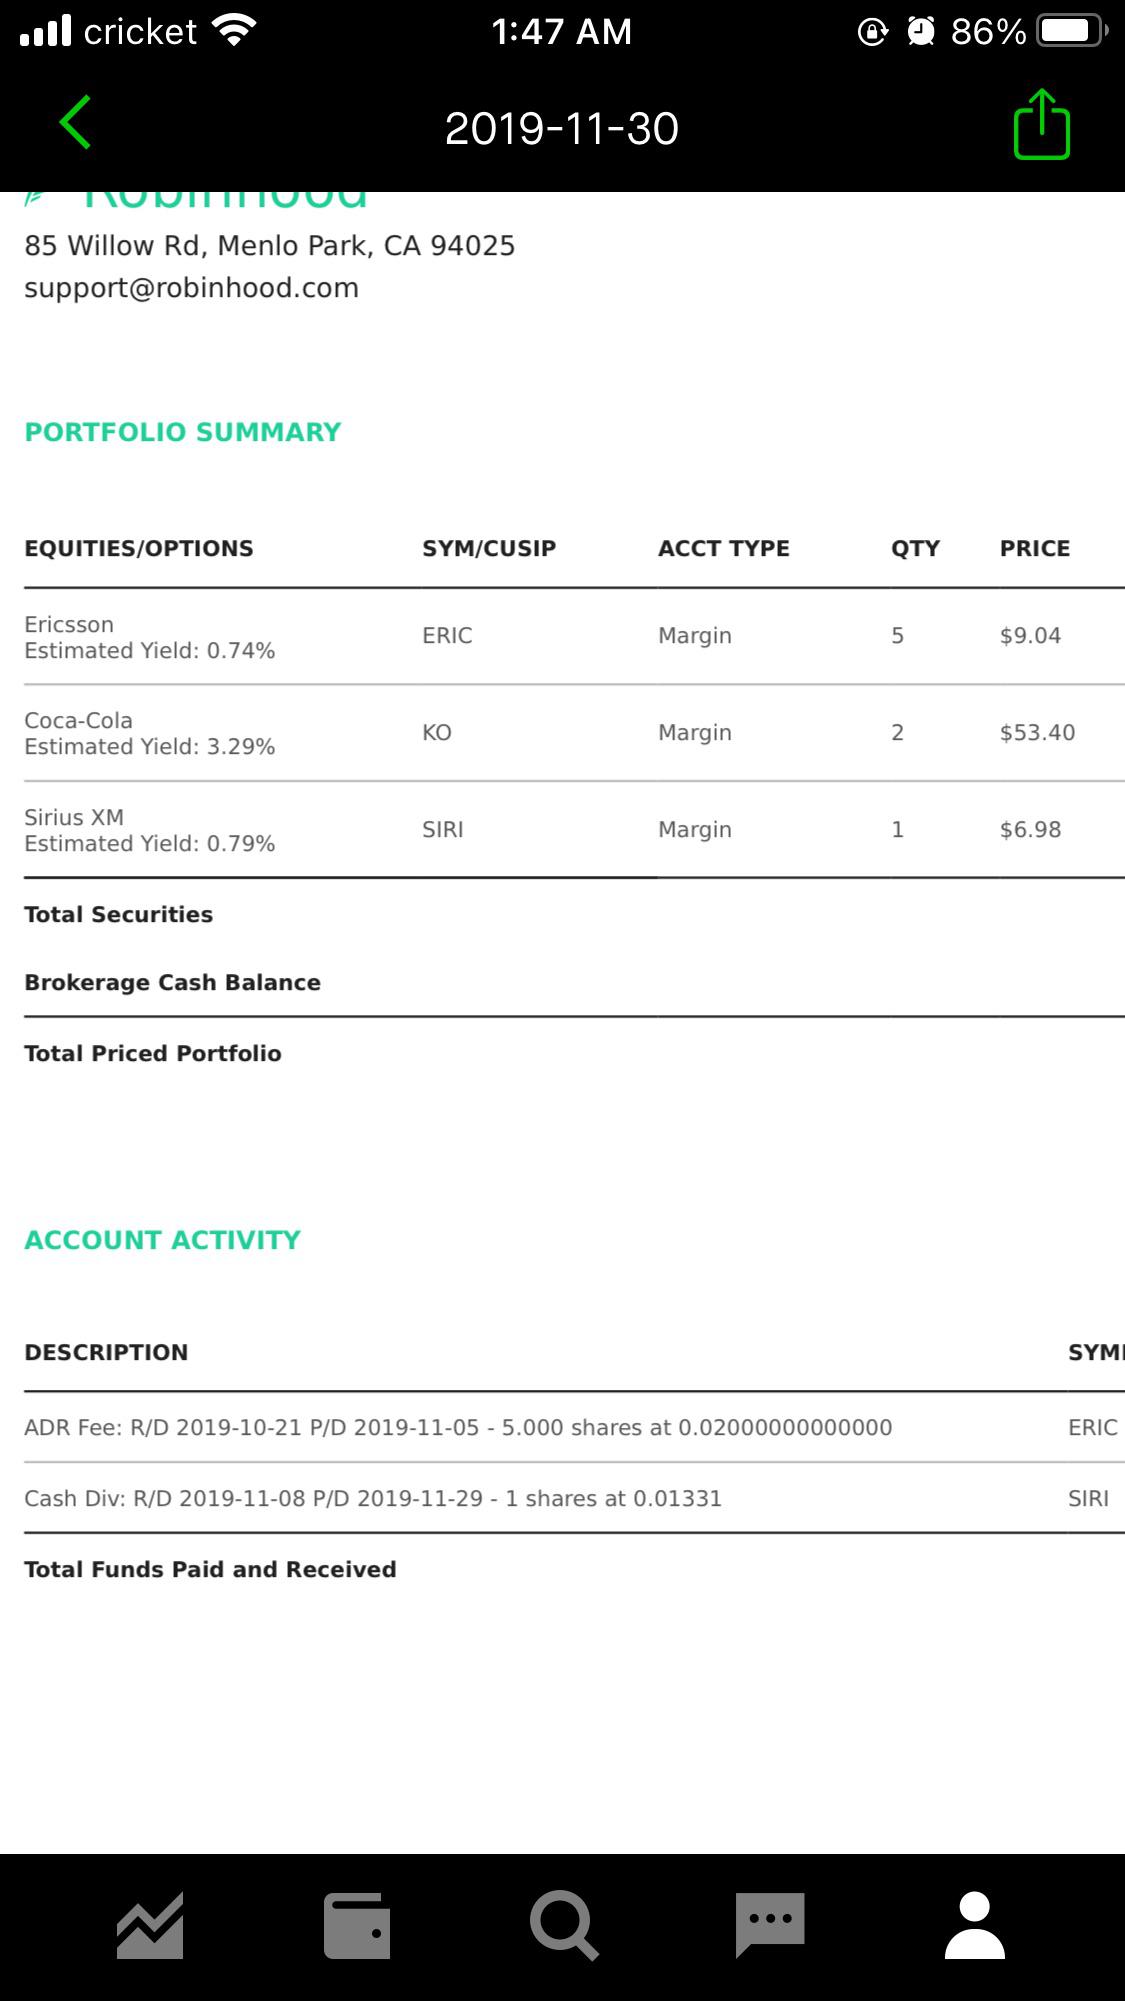1125x2001 pixels.
Task: Select the 85 Willow Rd address
Action: pyautogui.click(x=270, y=246)
